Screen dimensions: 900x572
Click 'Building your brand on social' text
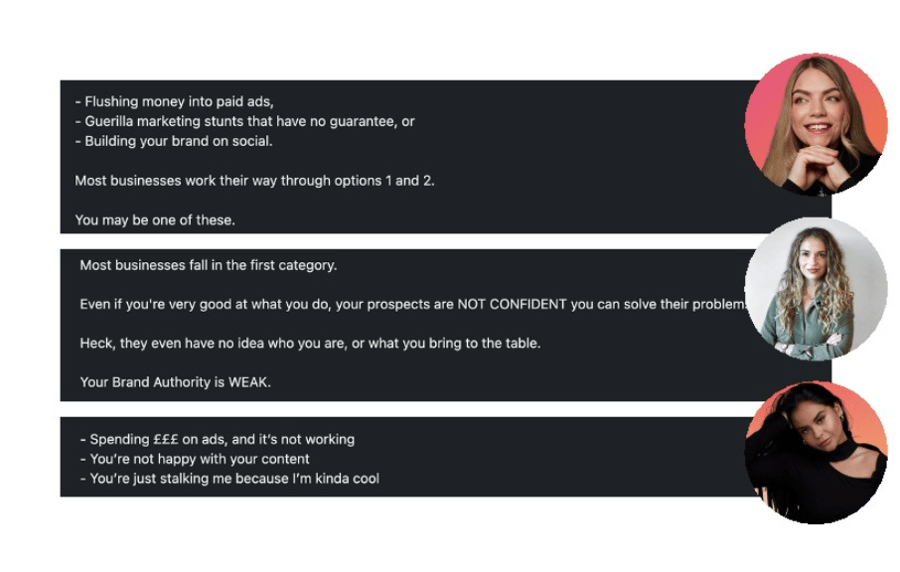tap(173, 141)
